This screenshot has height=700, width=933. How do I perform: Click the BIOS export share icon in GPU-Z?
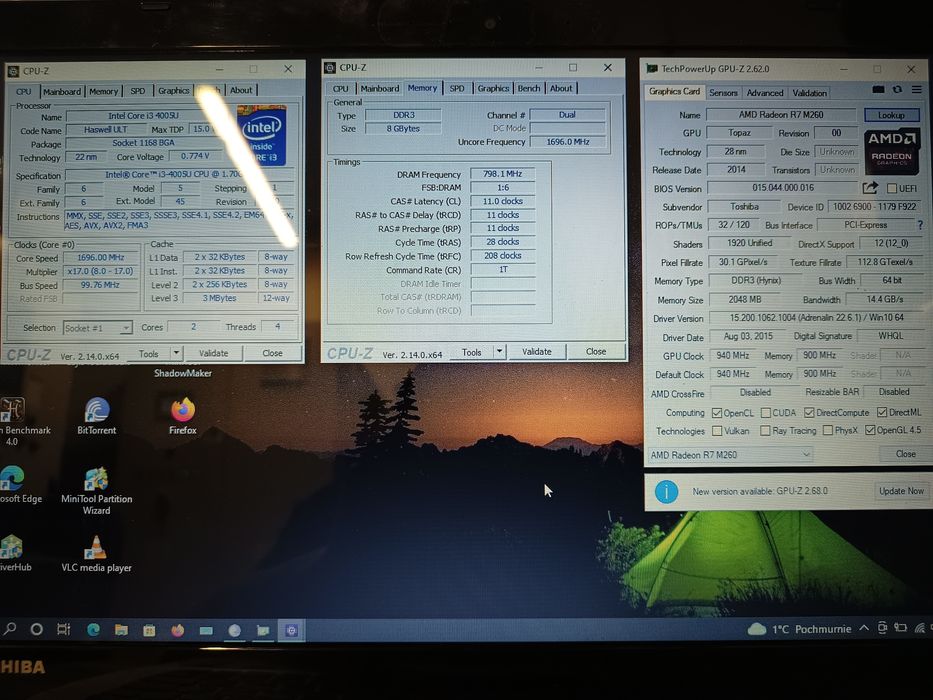tap(870, 188)
